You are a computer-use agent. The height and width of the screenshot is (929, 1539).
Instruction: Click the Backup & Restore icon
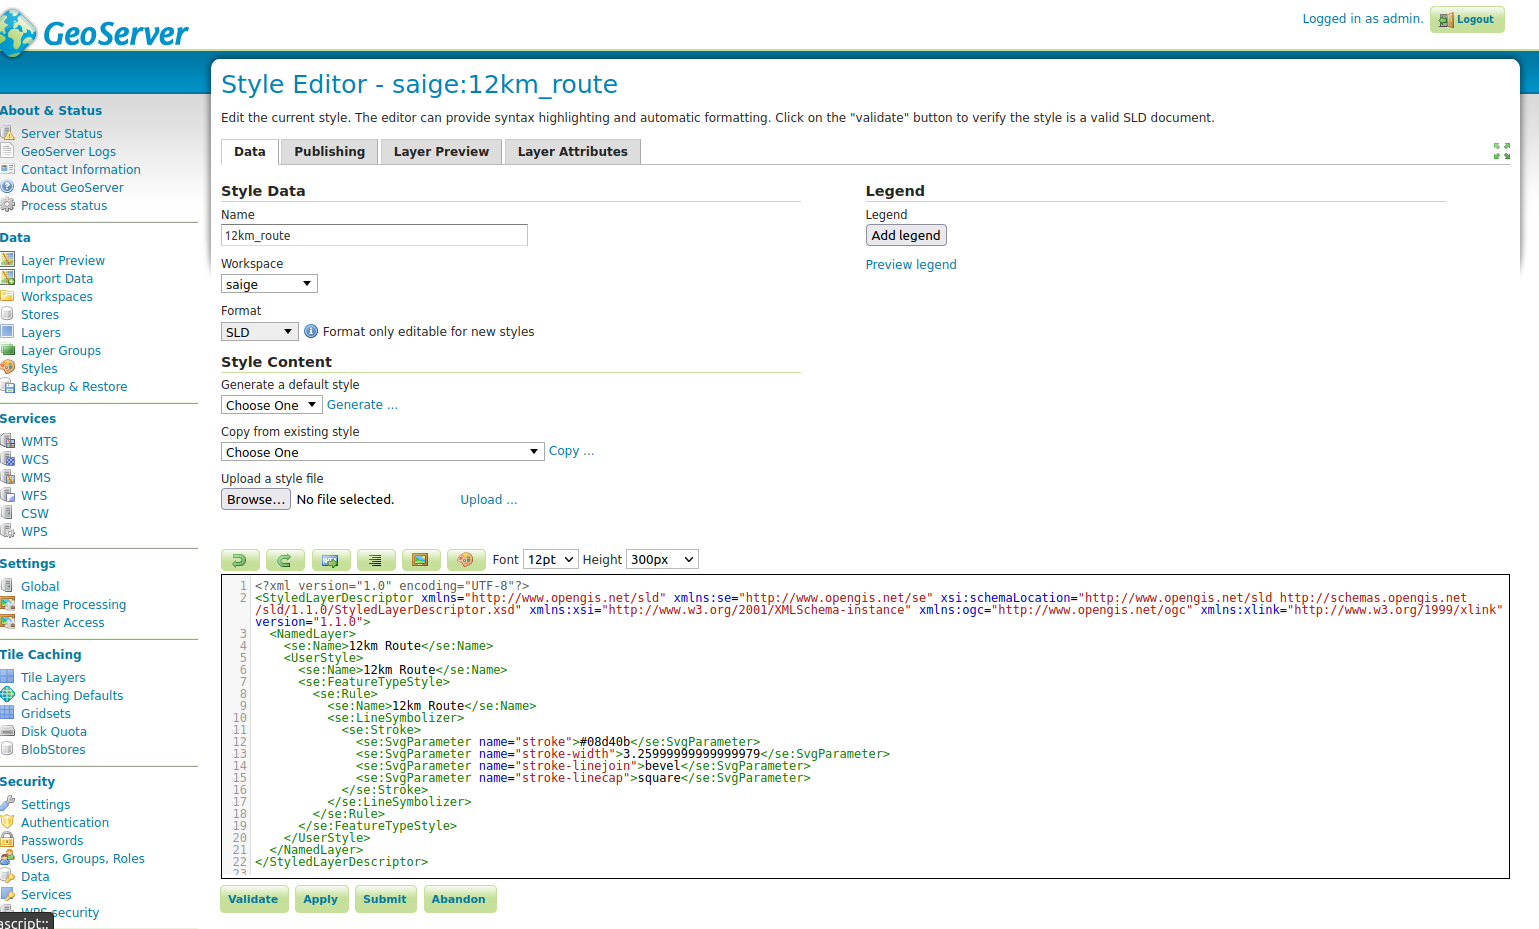(8, 386)
